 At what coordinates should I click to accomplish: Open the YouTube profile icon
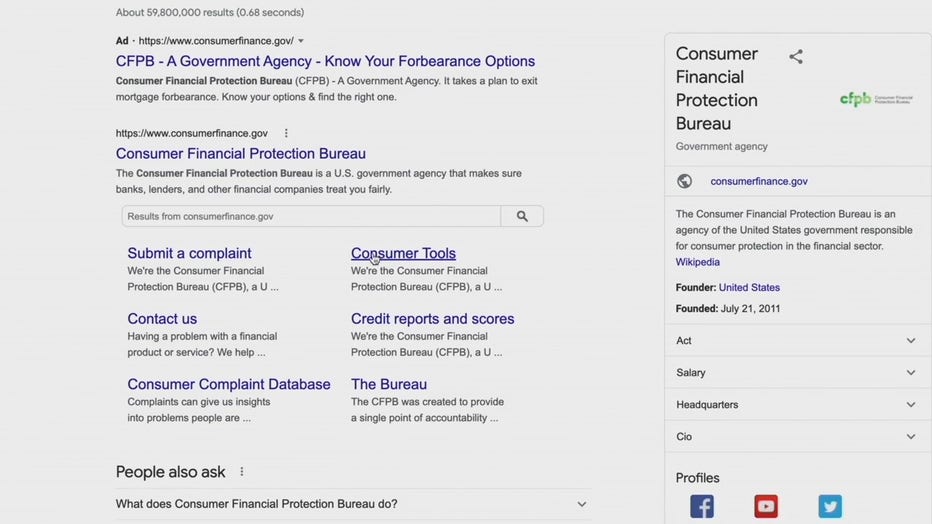(x=766, y=506)
